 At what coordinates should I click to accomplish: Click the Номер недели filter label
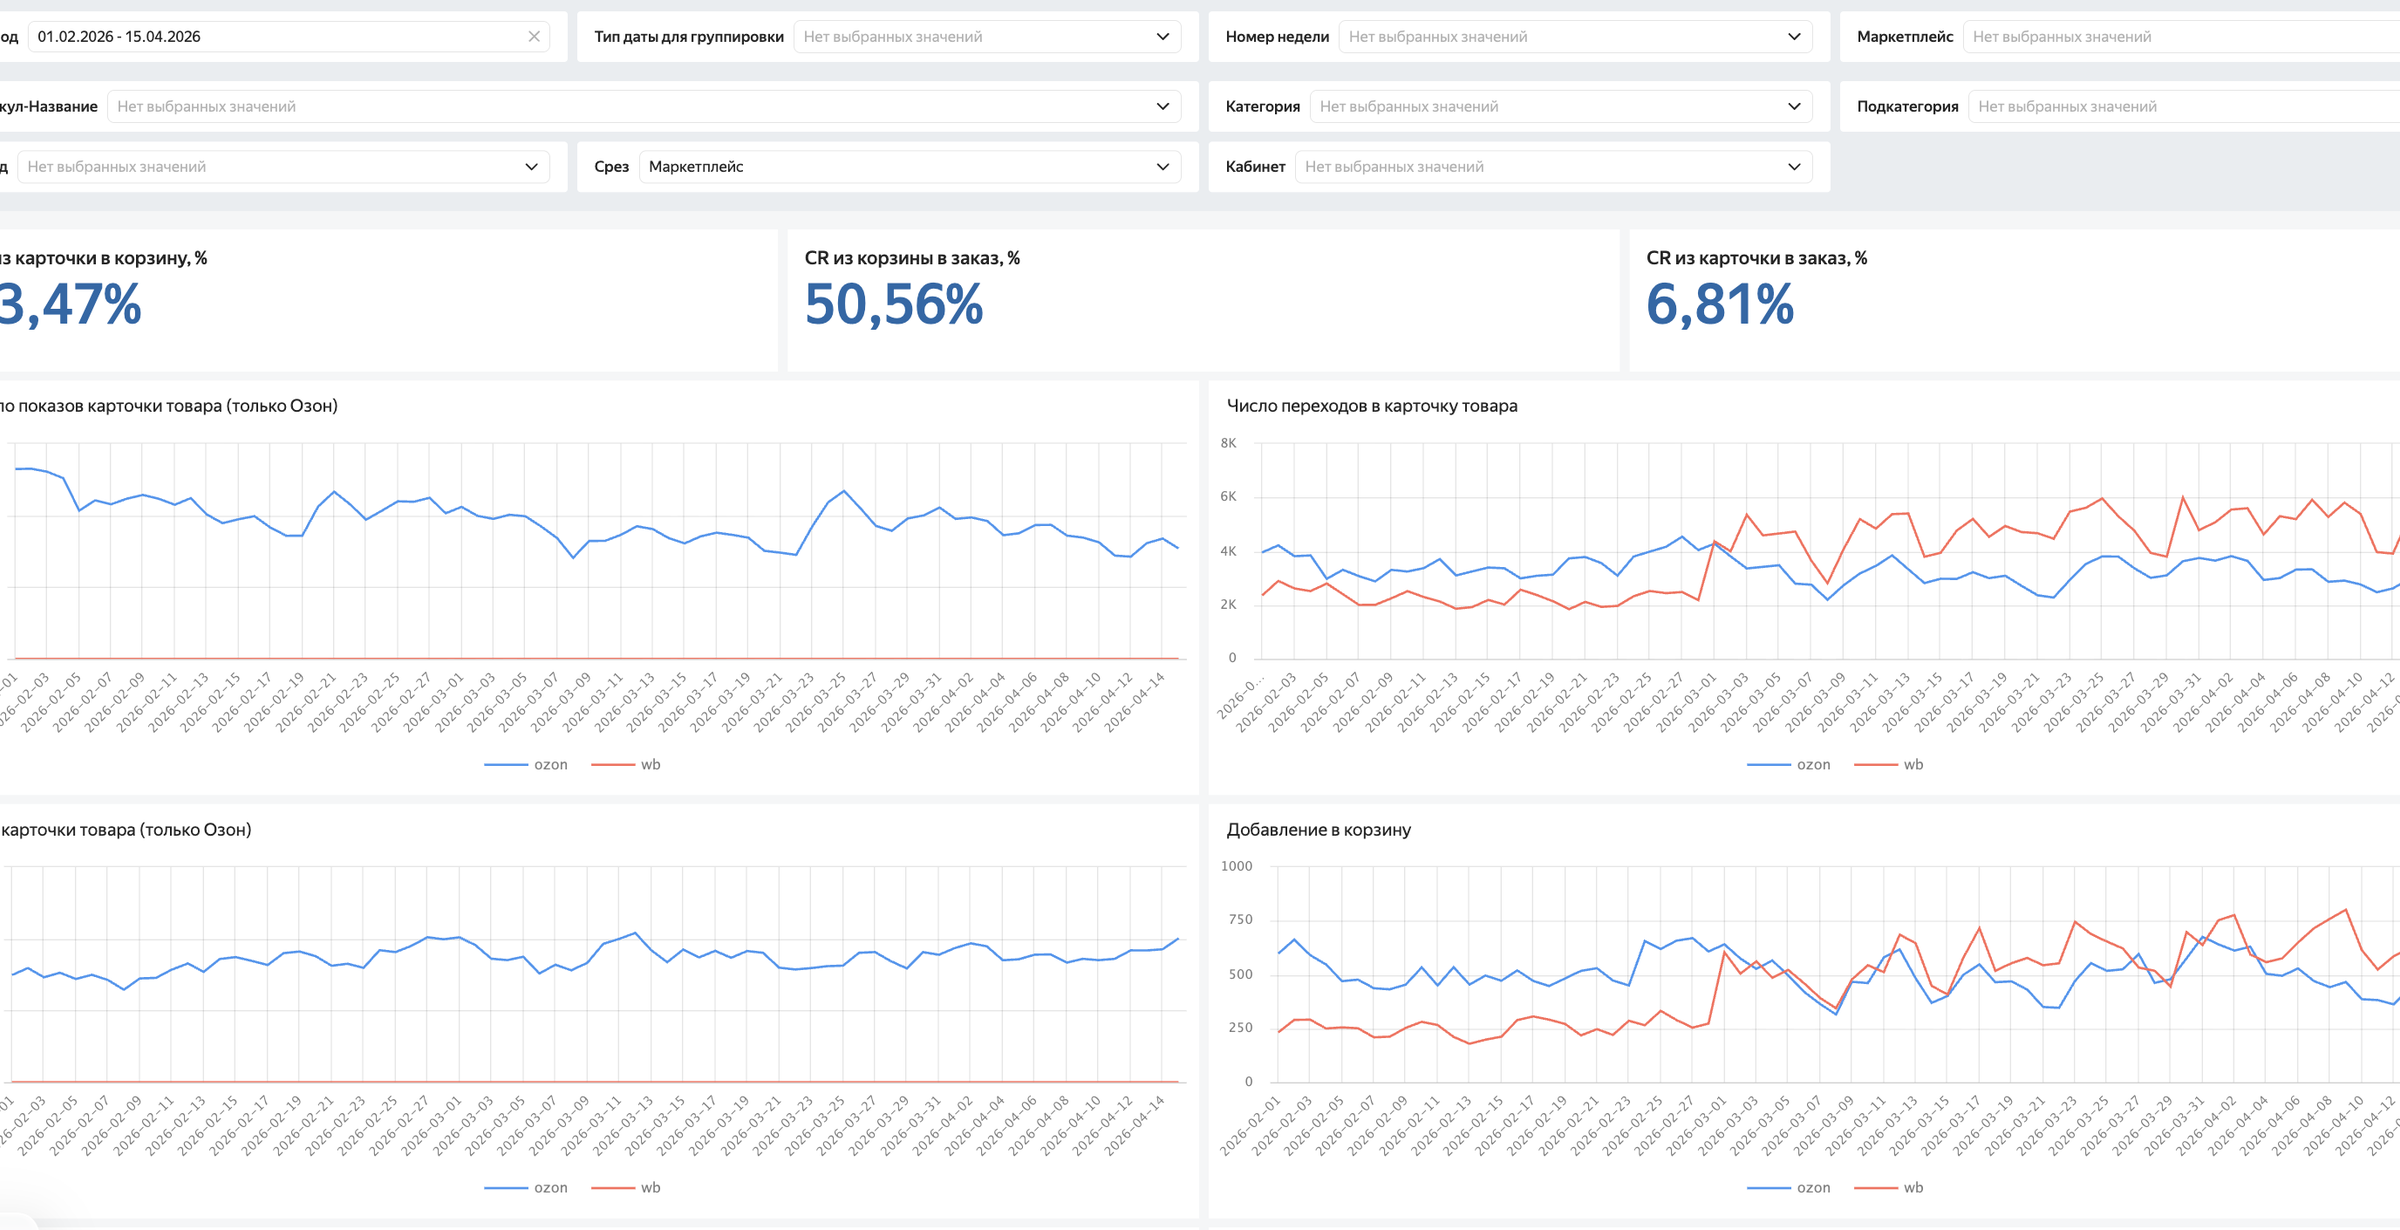click(1277, 37)
